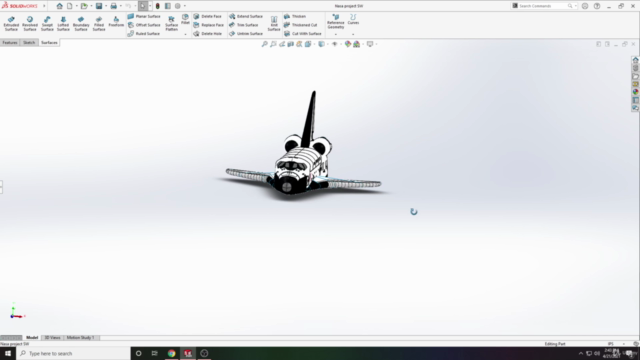Switch to the Surfaces tab

pos(49,42)
